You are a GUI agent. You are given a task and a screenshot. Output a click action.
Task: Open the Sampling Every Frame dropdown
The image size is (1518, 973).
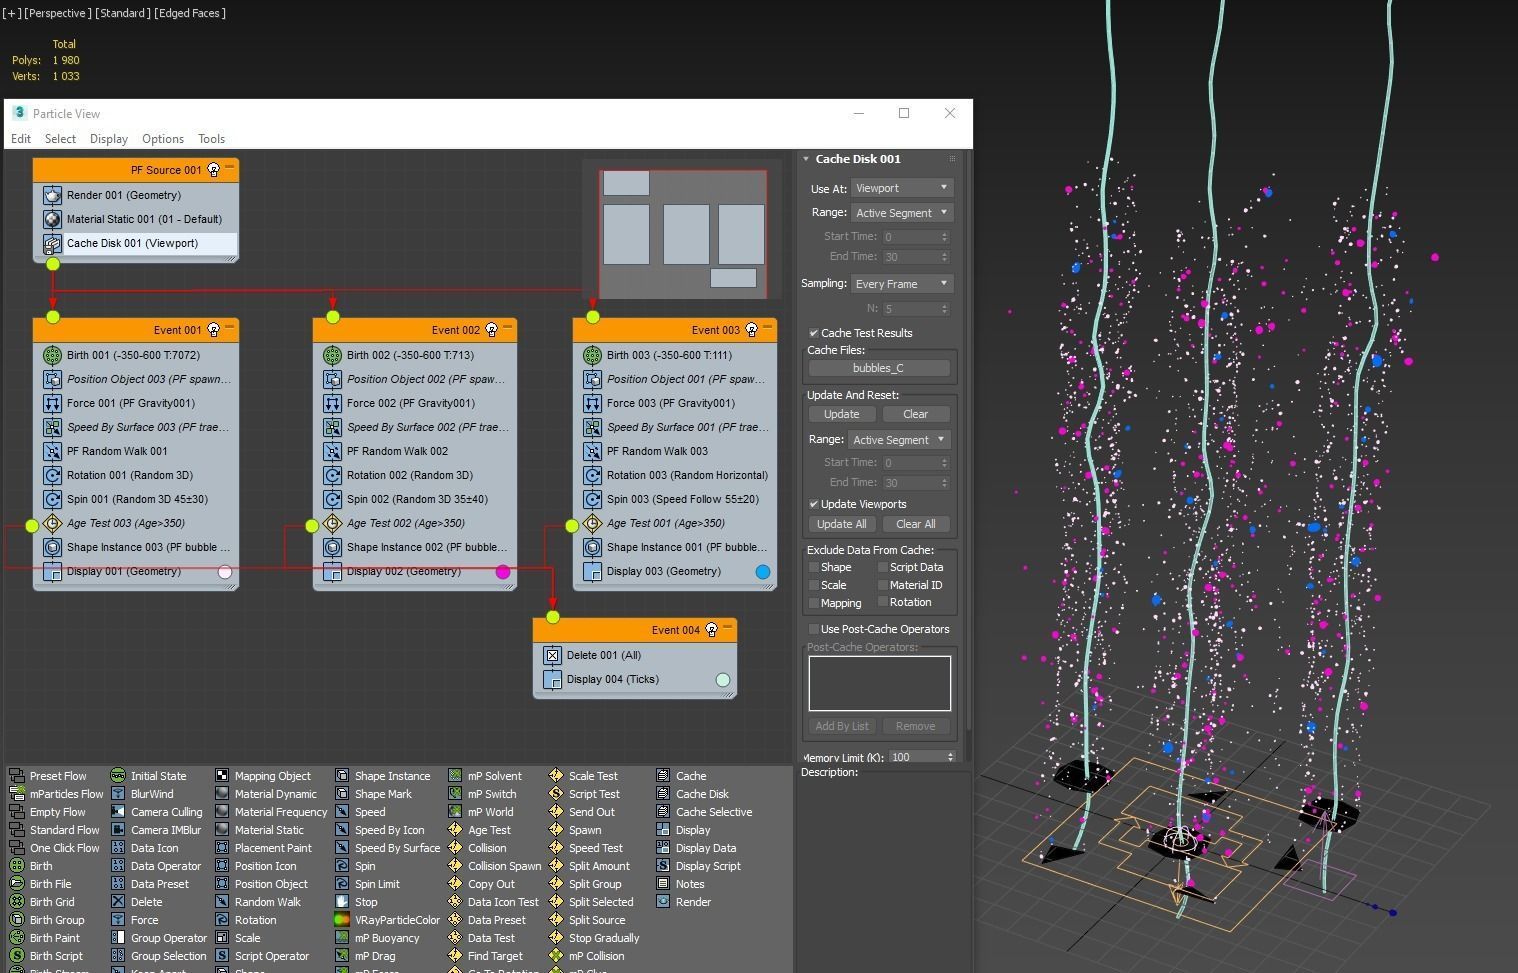(x=901, y=284)
